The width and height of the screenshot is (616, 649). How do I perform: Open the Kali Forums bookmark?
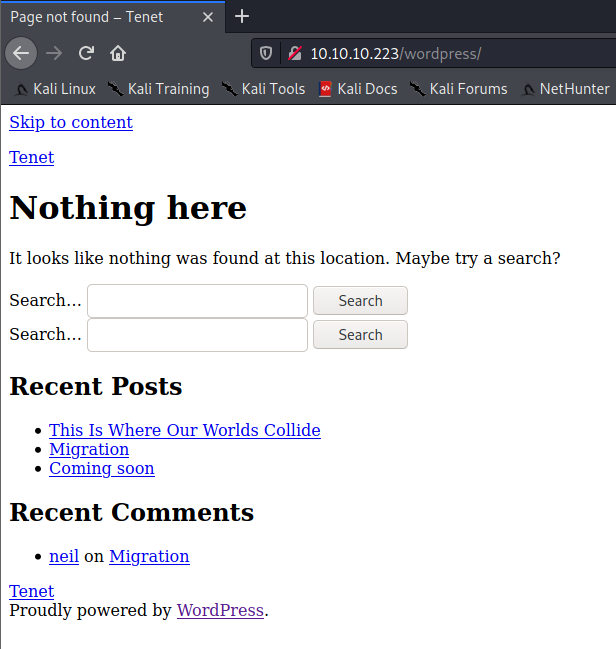coord(458,89)
